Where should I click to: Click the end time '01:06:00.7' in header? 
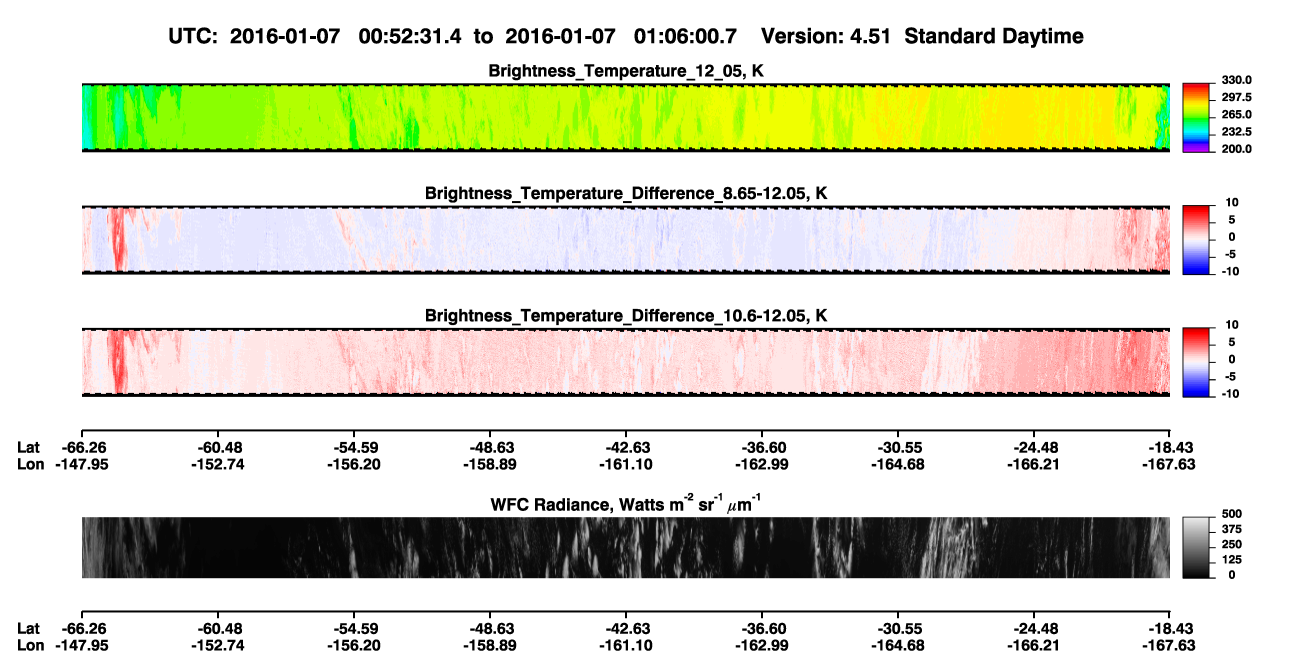coord(686,36)
